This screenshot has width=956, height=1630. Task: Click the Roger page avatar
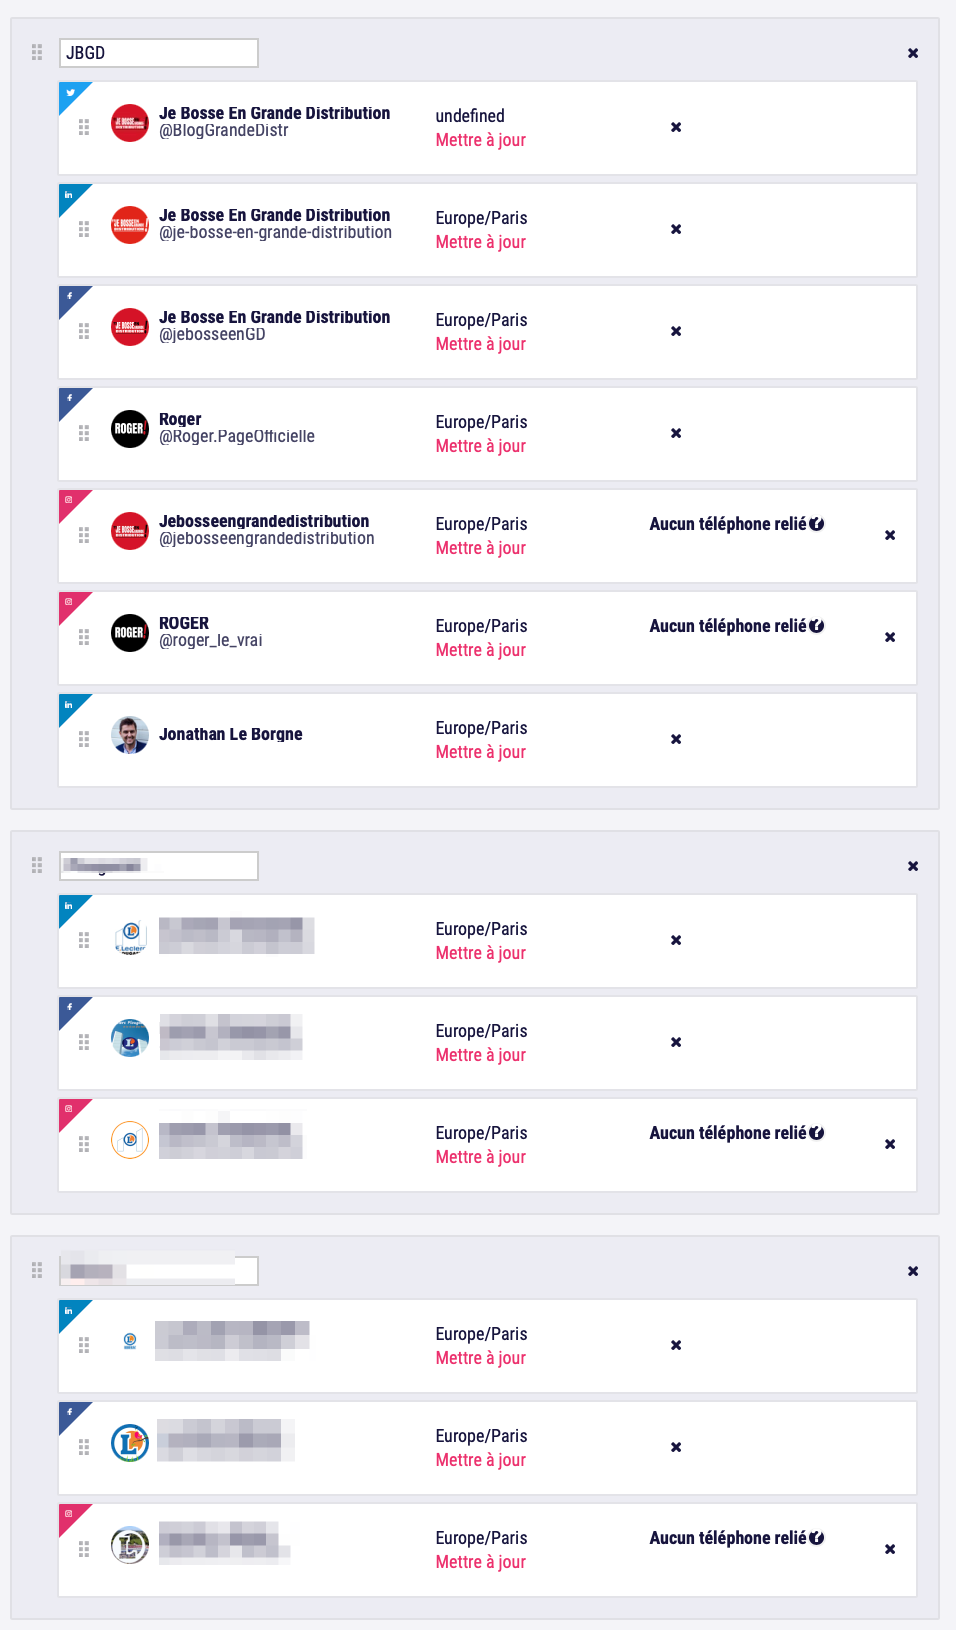130,429
